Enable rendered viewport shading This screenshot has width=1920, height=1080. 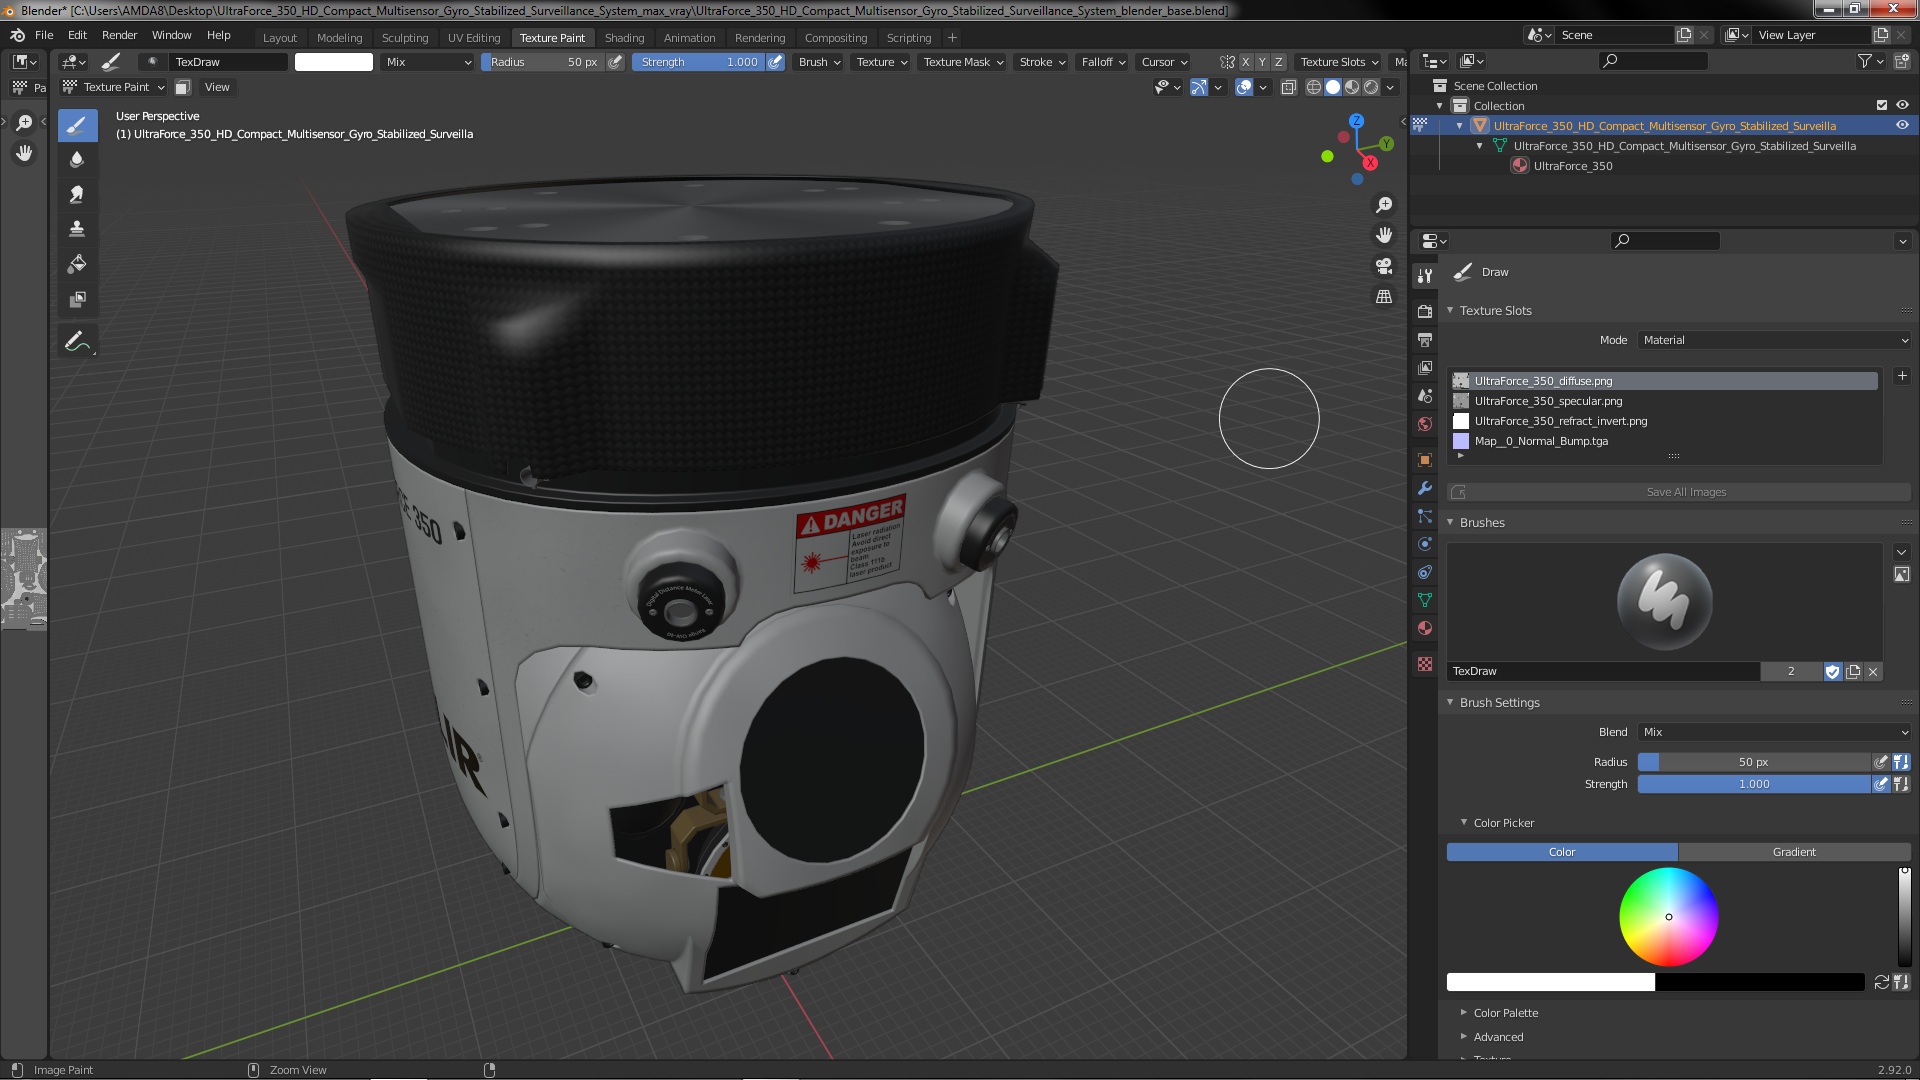(x=1371, y=87)
